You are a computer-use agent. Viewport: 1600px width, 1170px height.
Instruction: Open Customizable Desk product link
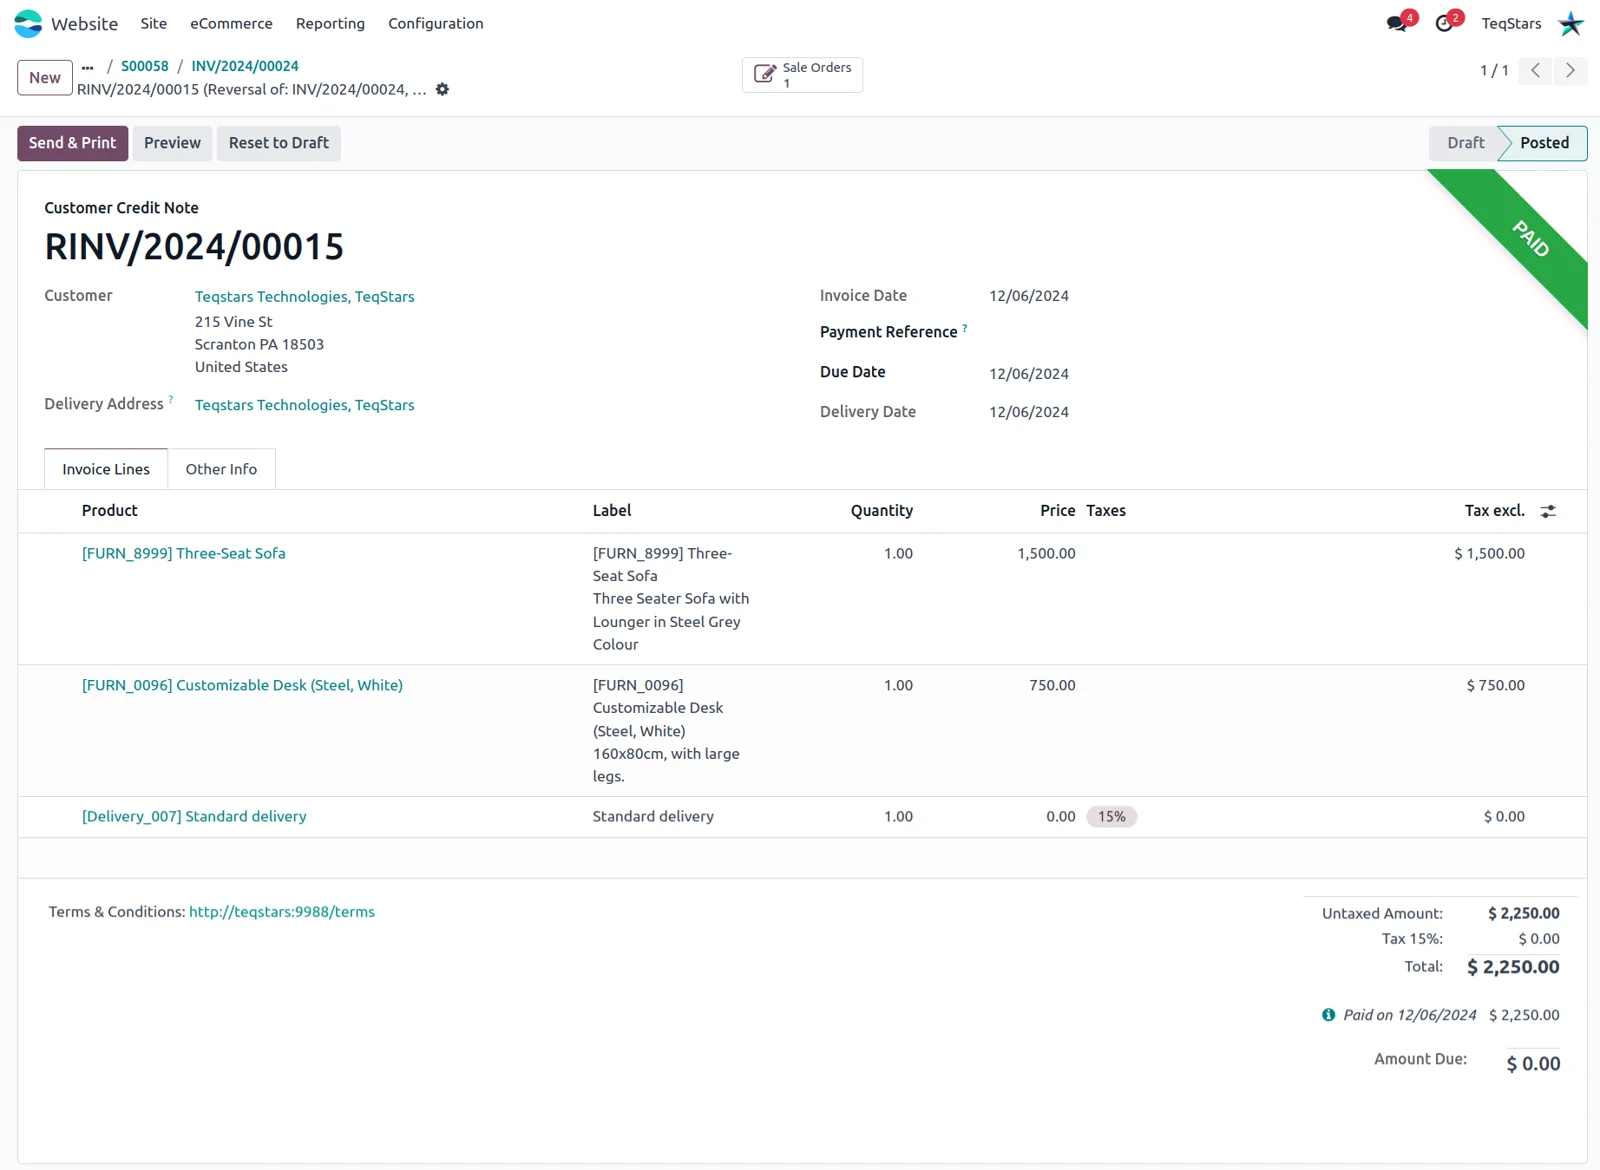tap(242, 685)
